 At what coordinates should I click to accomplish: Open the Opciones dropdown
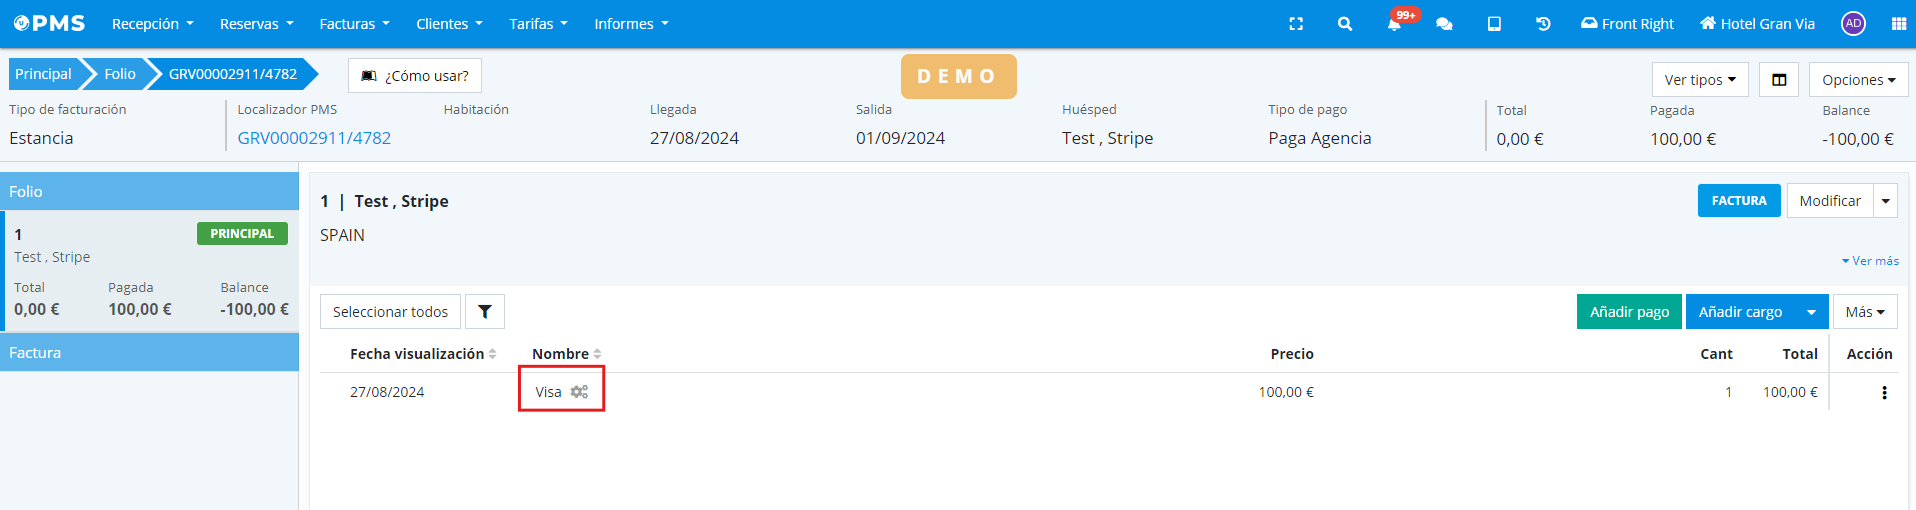tap(1858, 80)
